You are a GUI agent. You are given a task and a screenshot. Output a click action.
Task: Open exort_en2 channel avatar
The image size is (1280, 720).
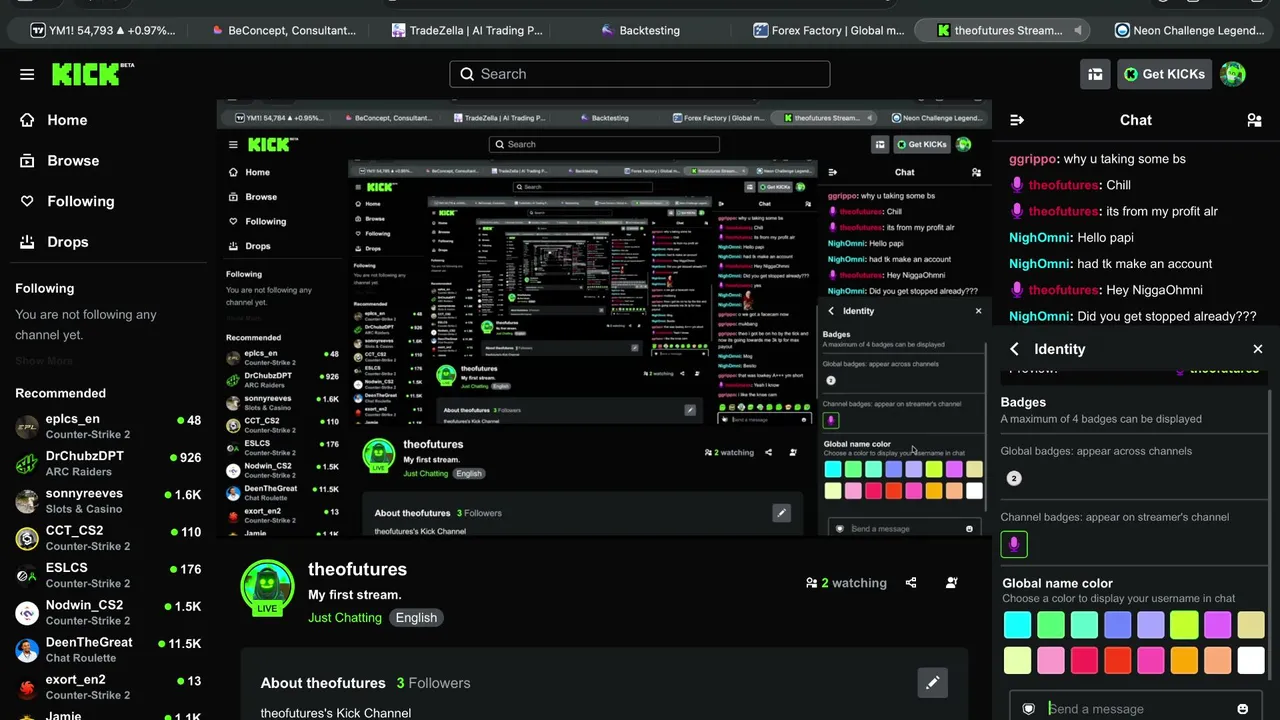[27, 687]
